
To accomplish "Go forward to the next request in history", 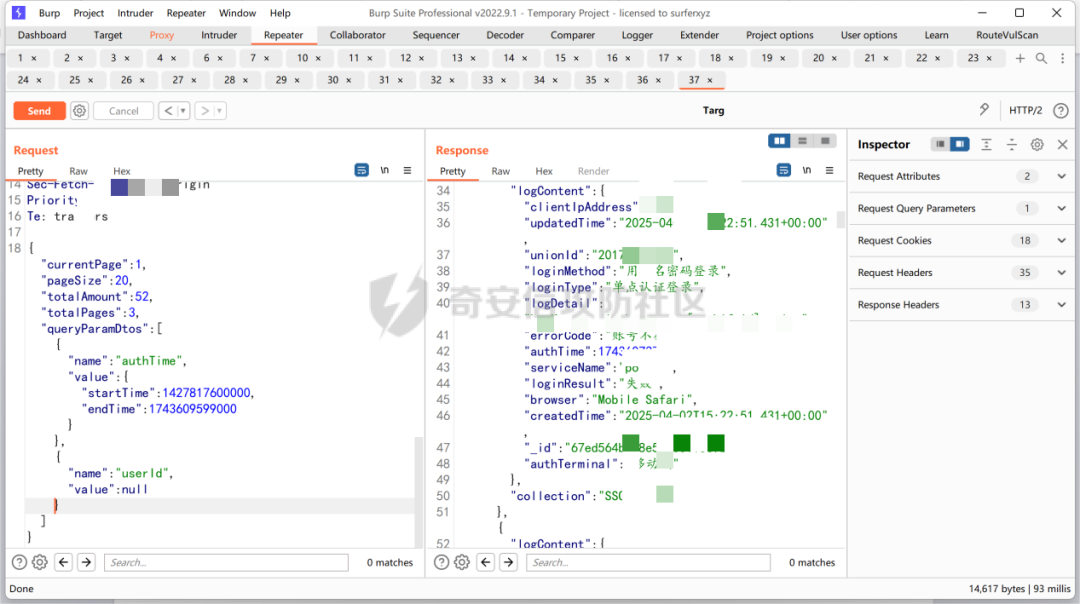I will (205, 111).
